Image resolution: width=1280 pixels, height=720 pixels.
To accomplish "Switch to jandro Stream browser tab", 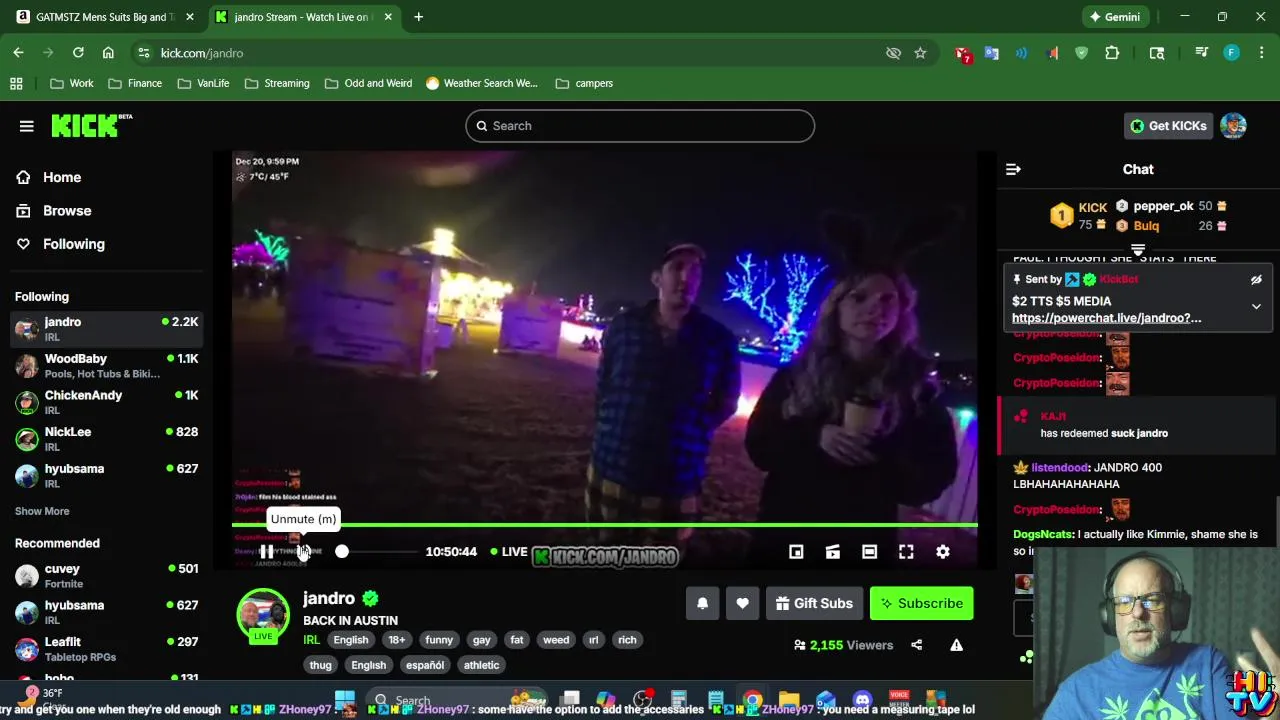I will click(302, 17).
